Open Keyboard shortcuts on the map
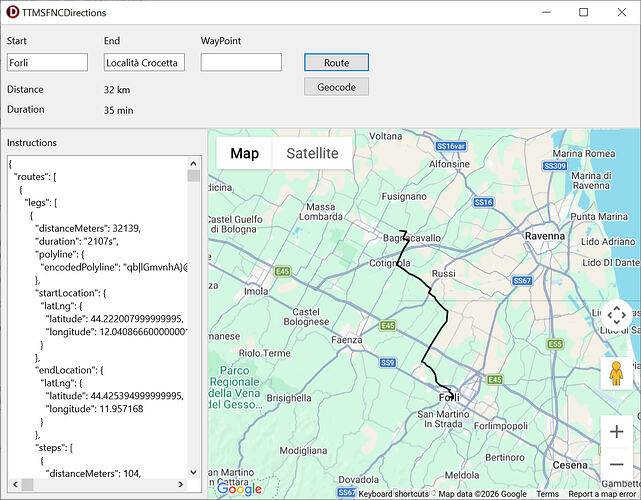 393,494
